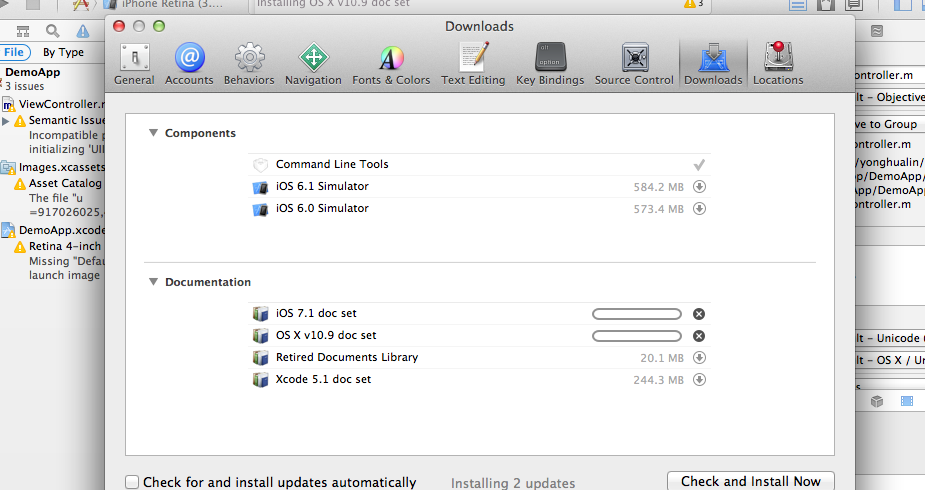
Task: Open the Source Control preferences tab
Action: pos(634,65)
